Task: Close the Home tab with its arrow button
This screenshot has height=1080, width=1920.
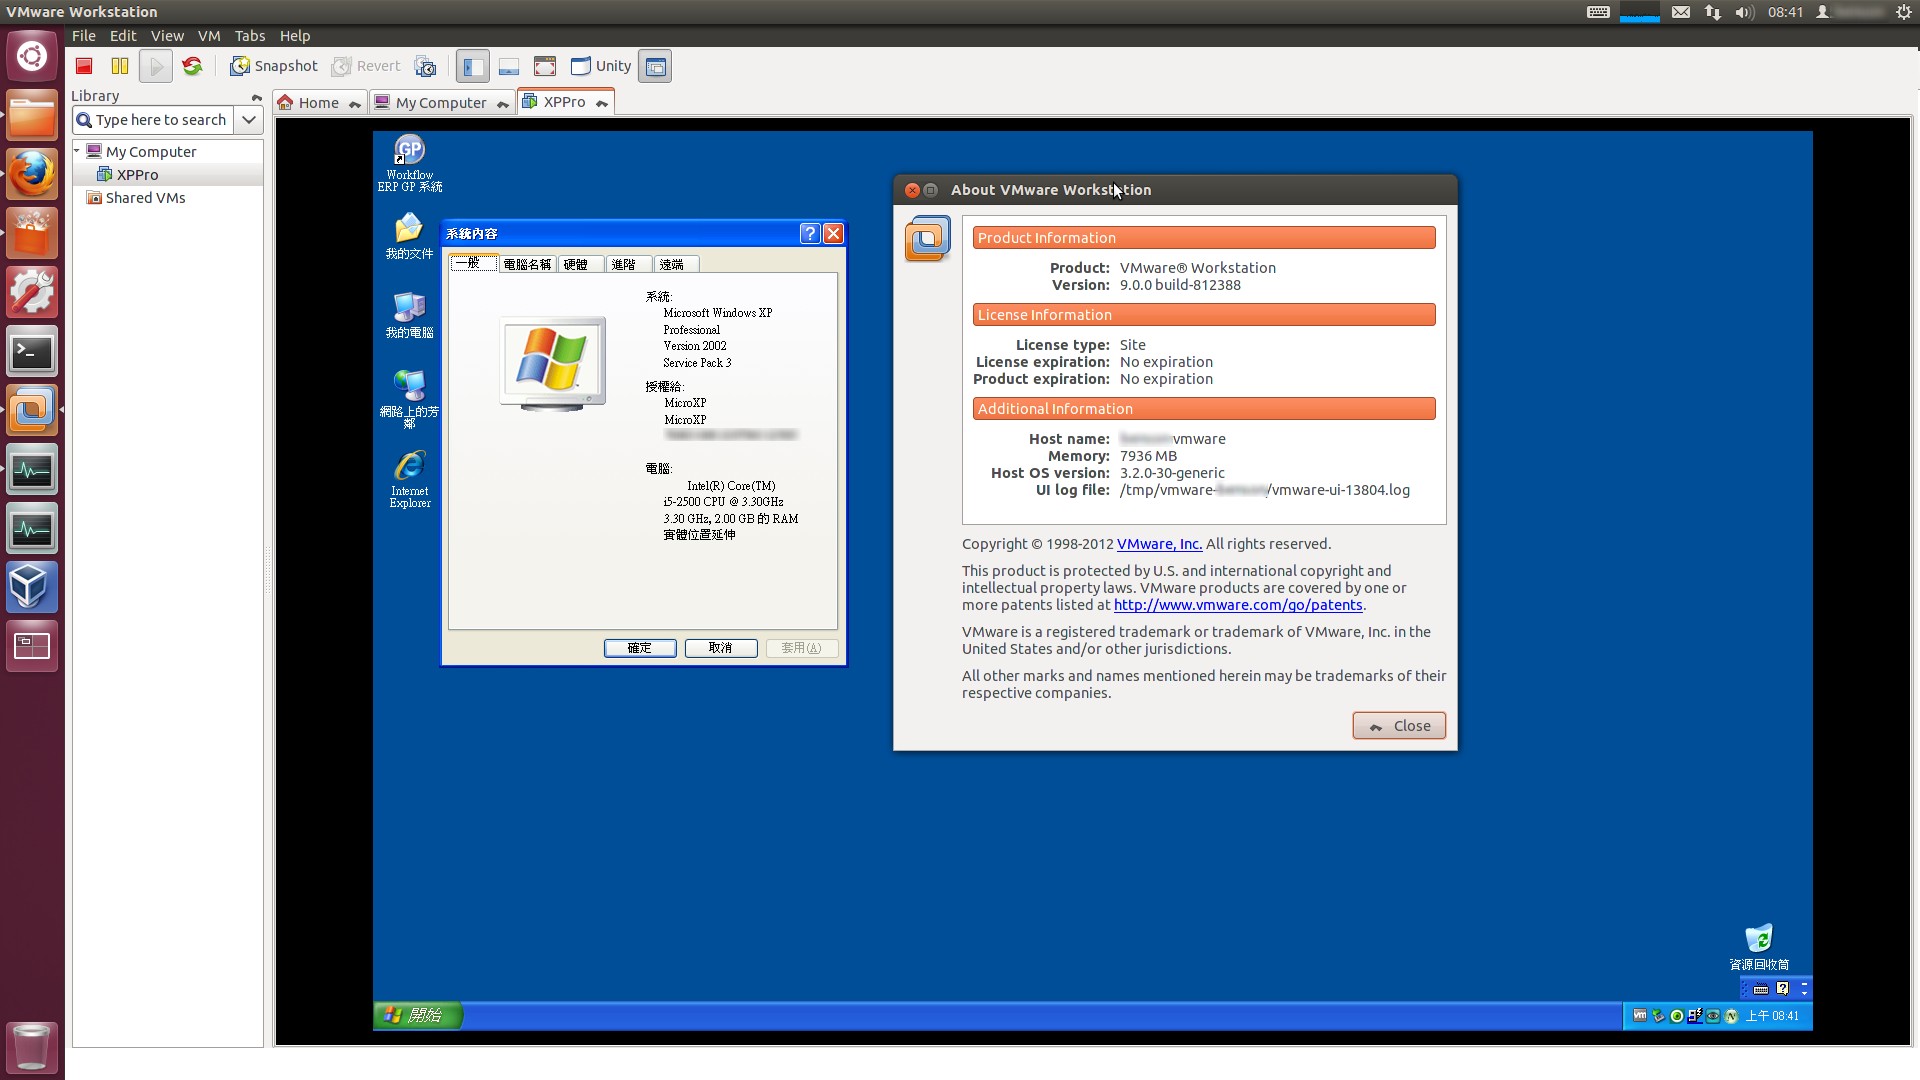Action: click(x=355, y=103)
